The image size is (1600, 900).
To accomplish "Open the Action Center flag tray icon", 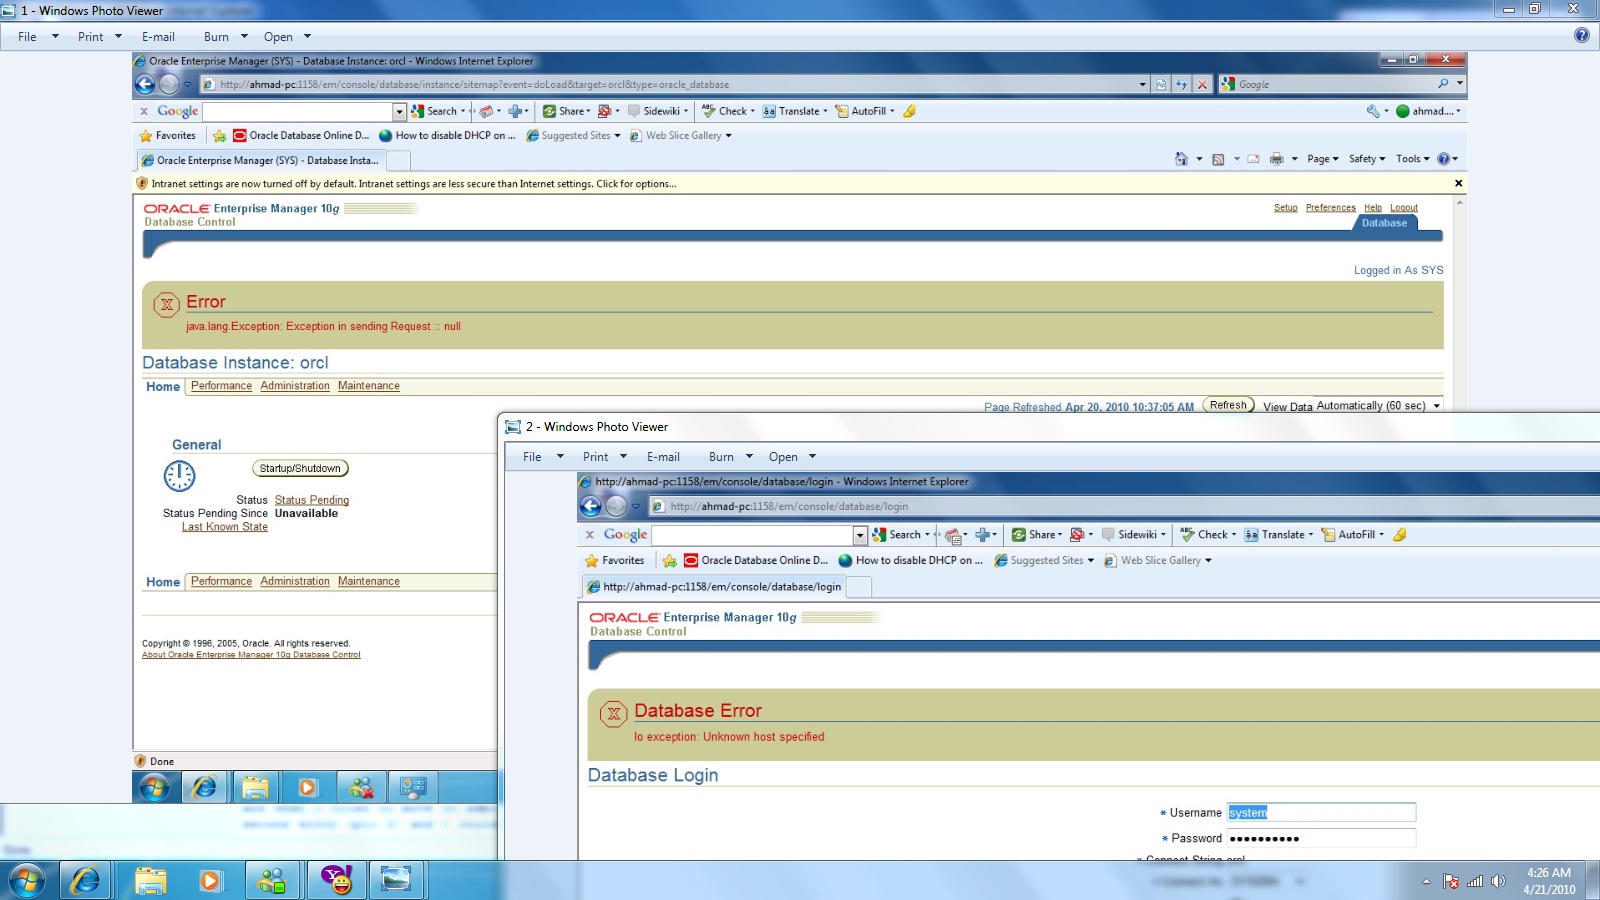I will tap(1451, 881).
